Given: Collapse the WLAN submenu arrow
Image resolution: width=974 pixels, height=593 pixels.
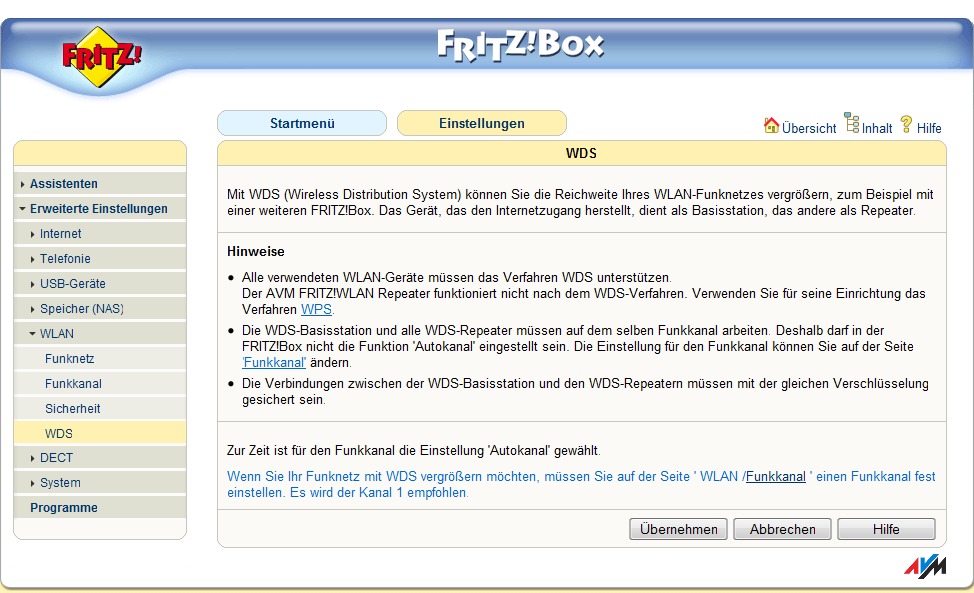Looking at the screenshot, I should pyautogui.click(x=32, y=333).
